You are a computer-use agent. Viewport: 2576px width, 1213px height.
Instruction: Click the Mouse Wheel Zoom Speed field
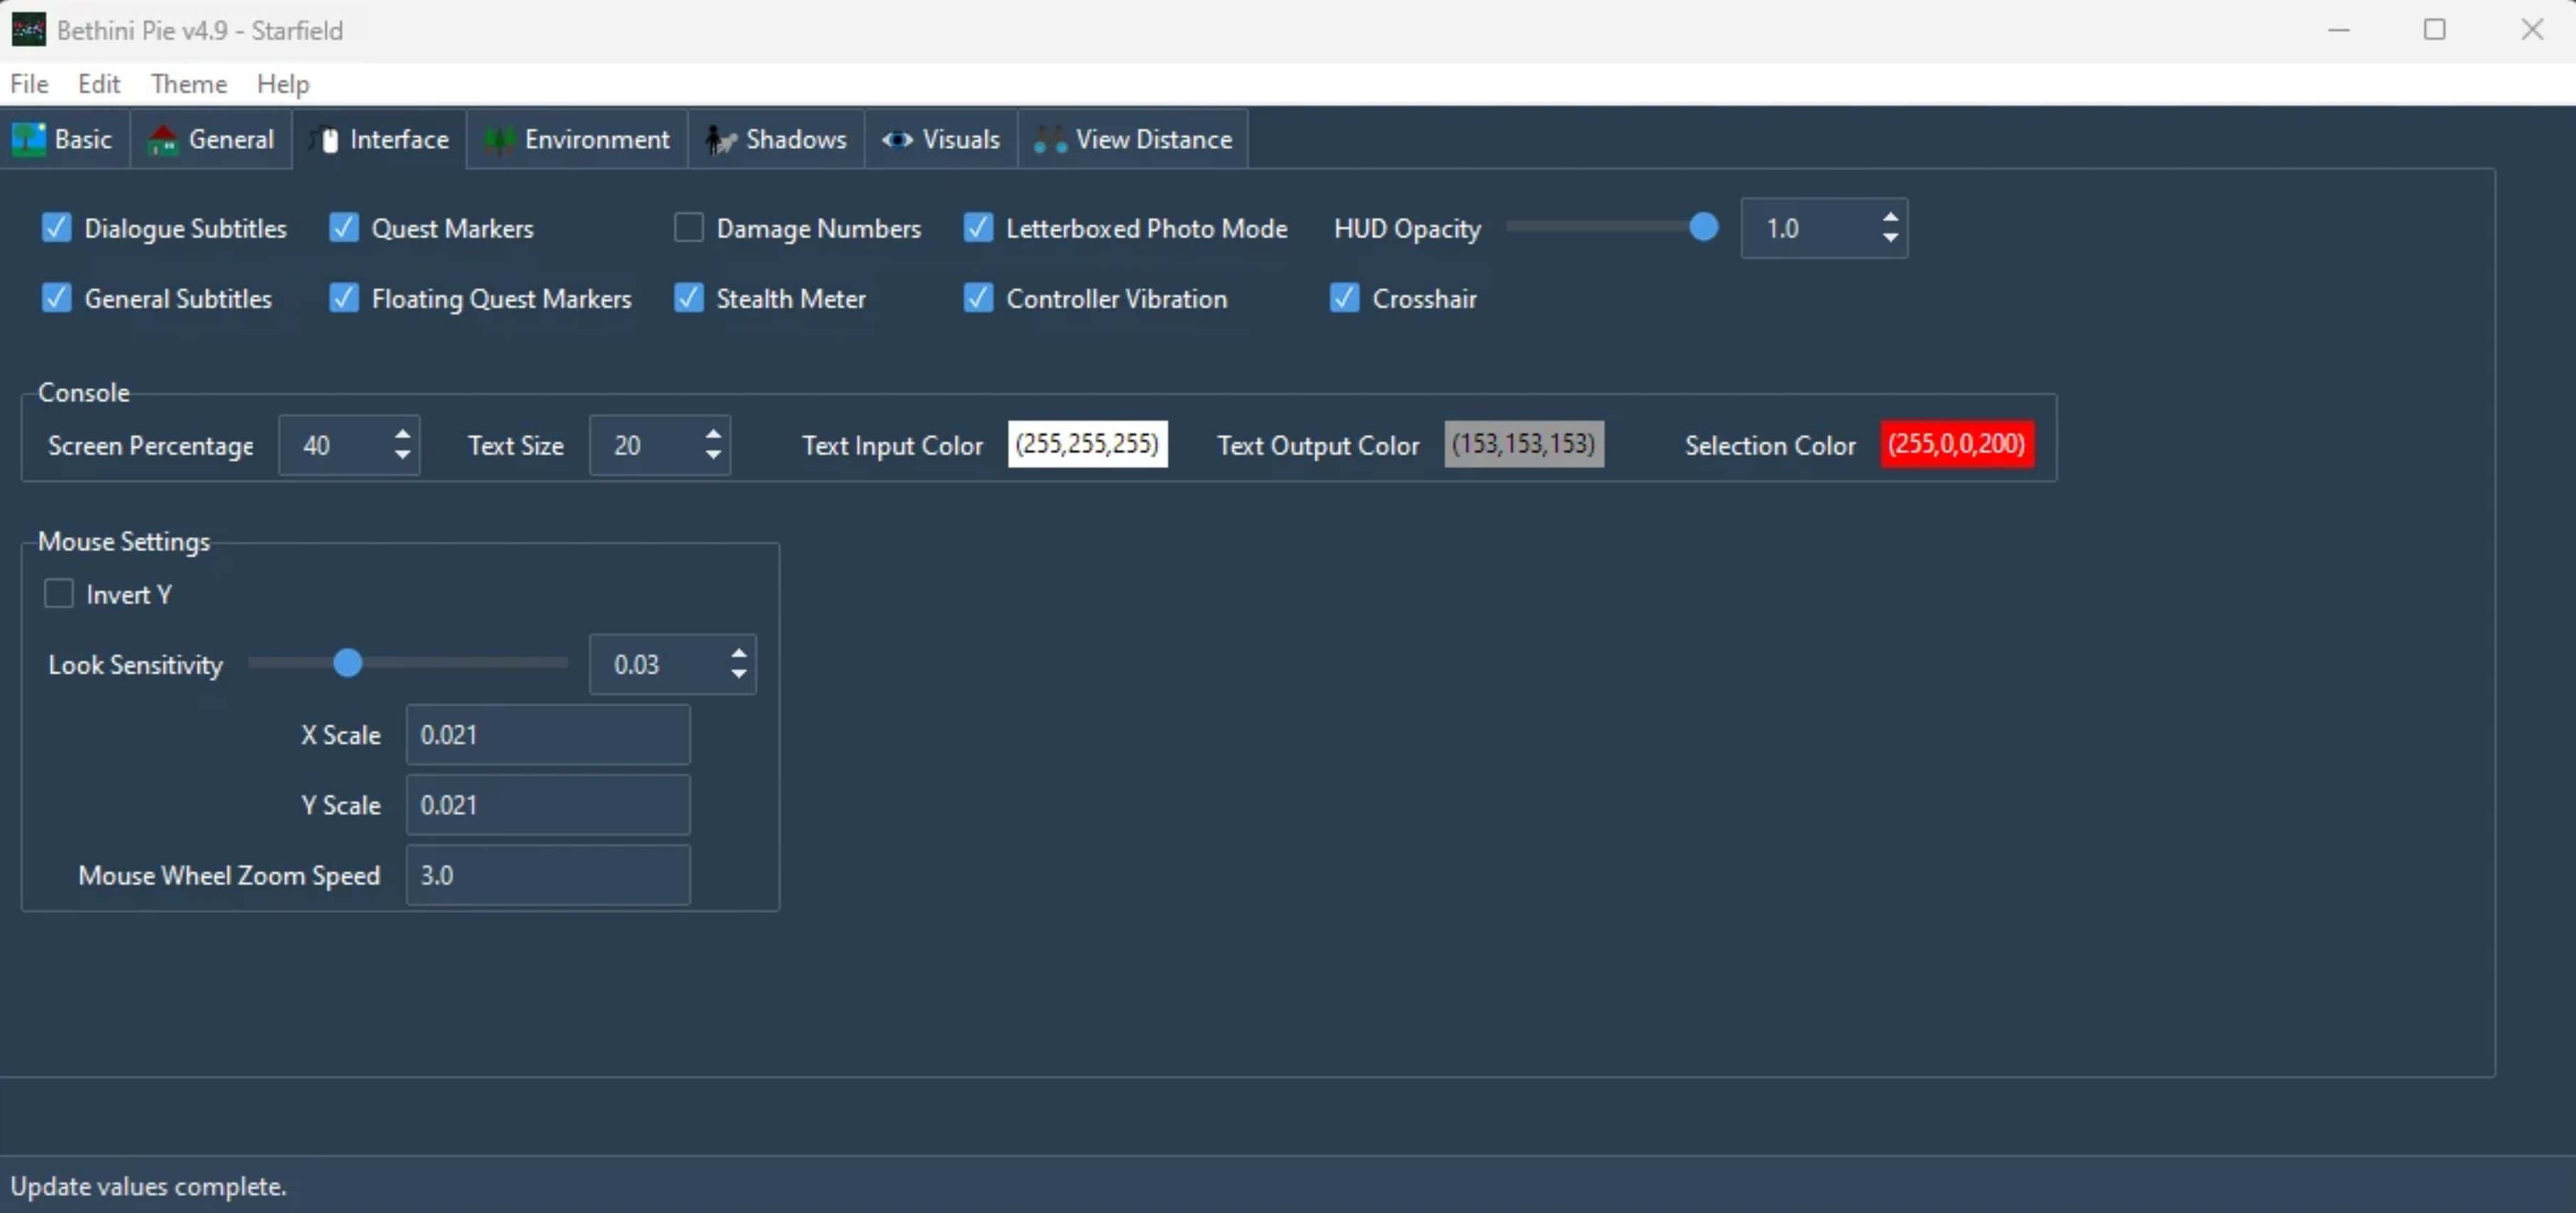coord(547,875)
